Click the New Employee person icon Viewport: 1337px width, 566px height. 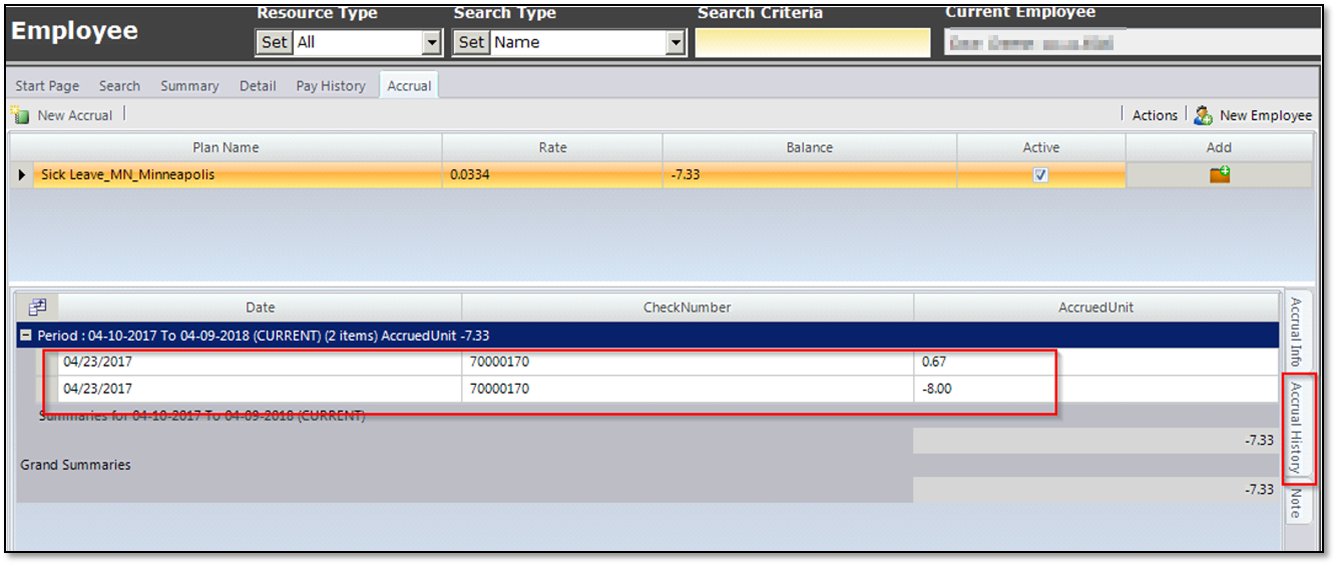click(1204, 115)
